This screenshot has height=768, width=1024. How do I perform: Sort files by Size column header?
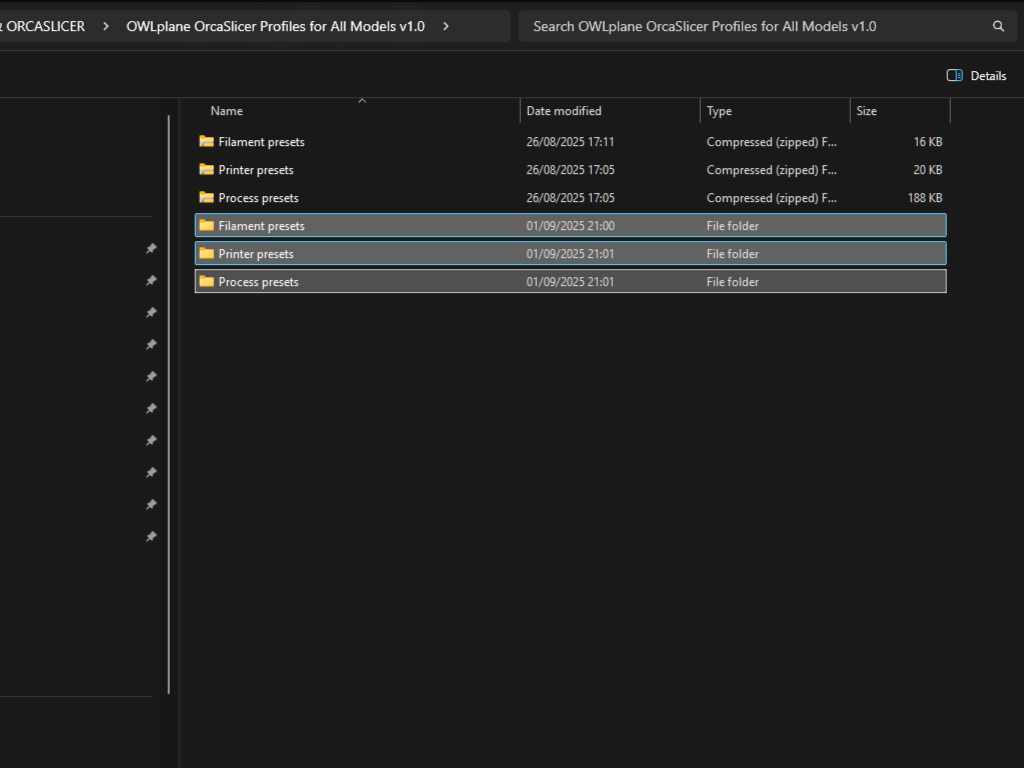tap(866, 111)
